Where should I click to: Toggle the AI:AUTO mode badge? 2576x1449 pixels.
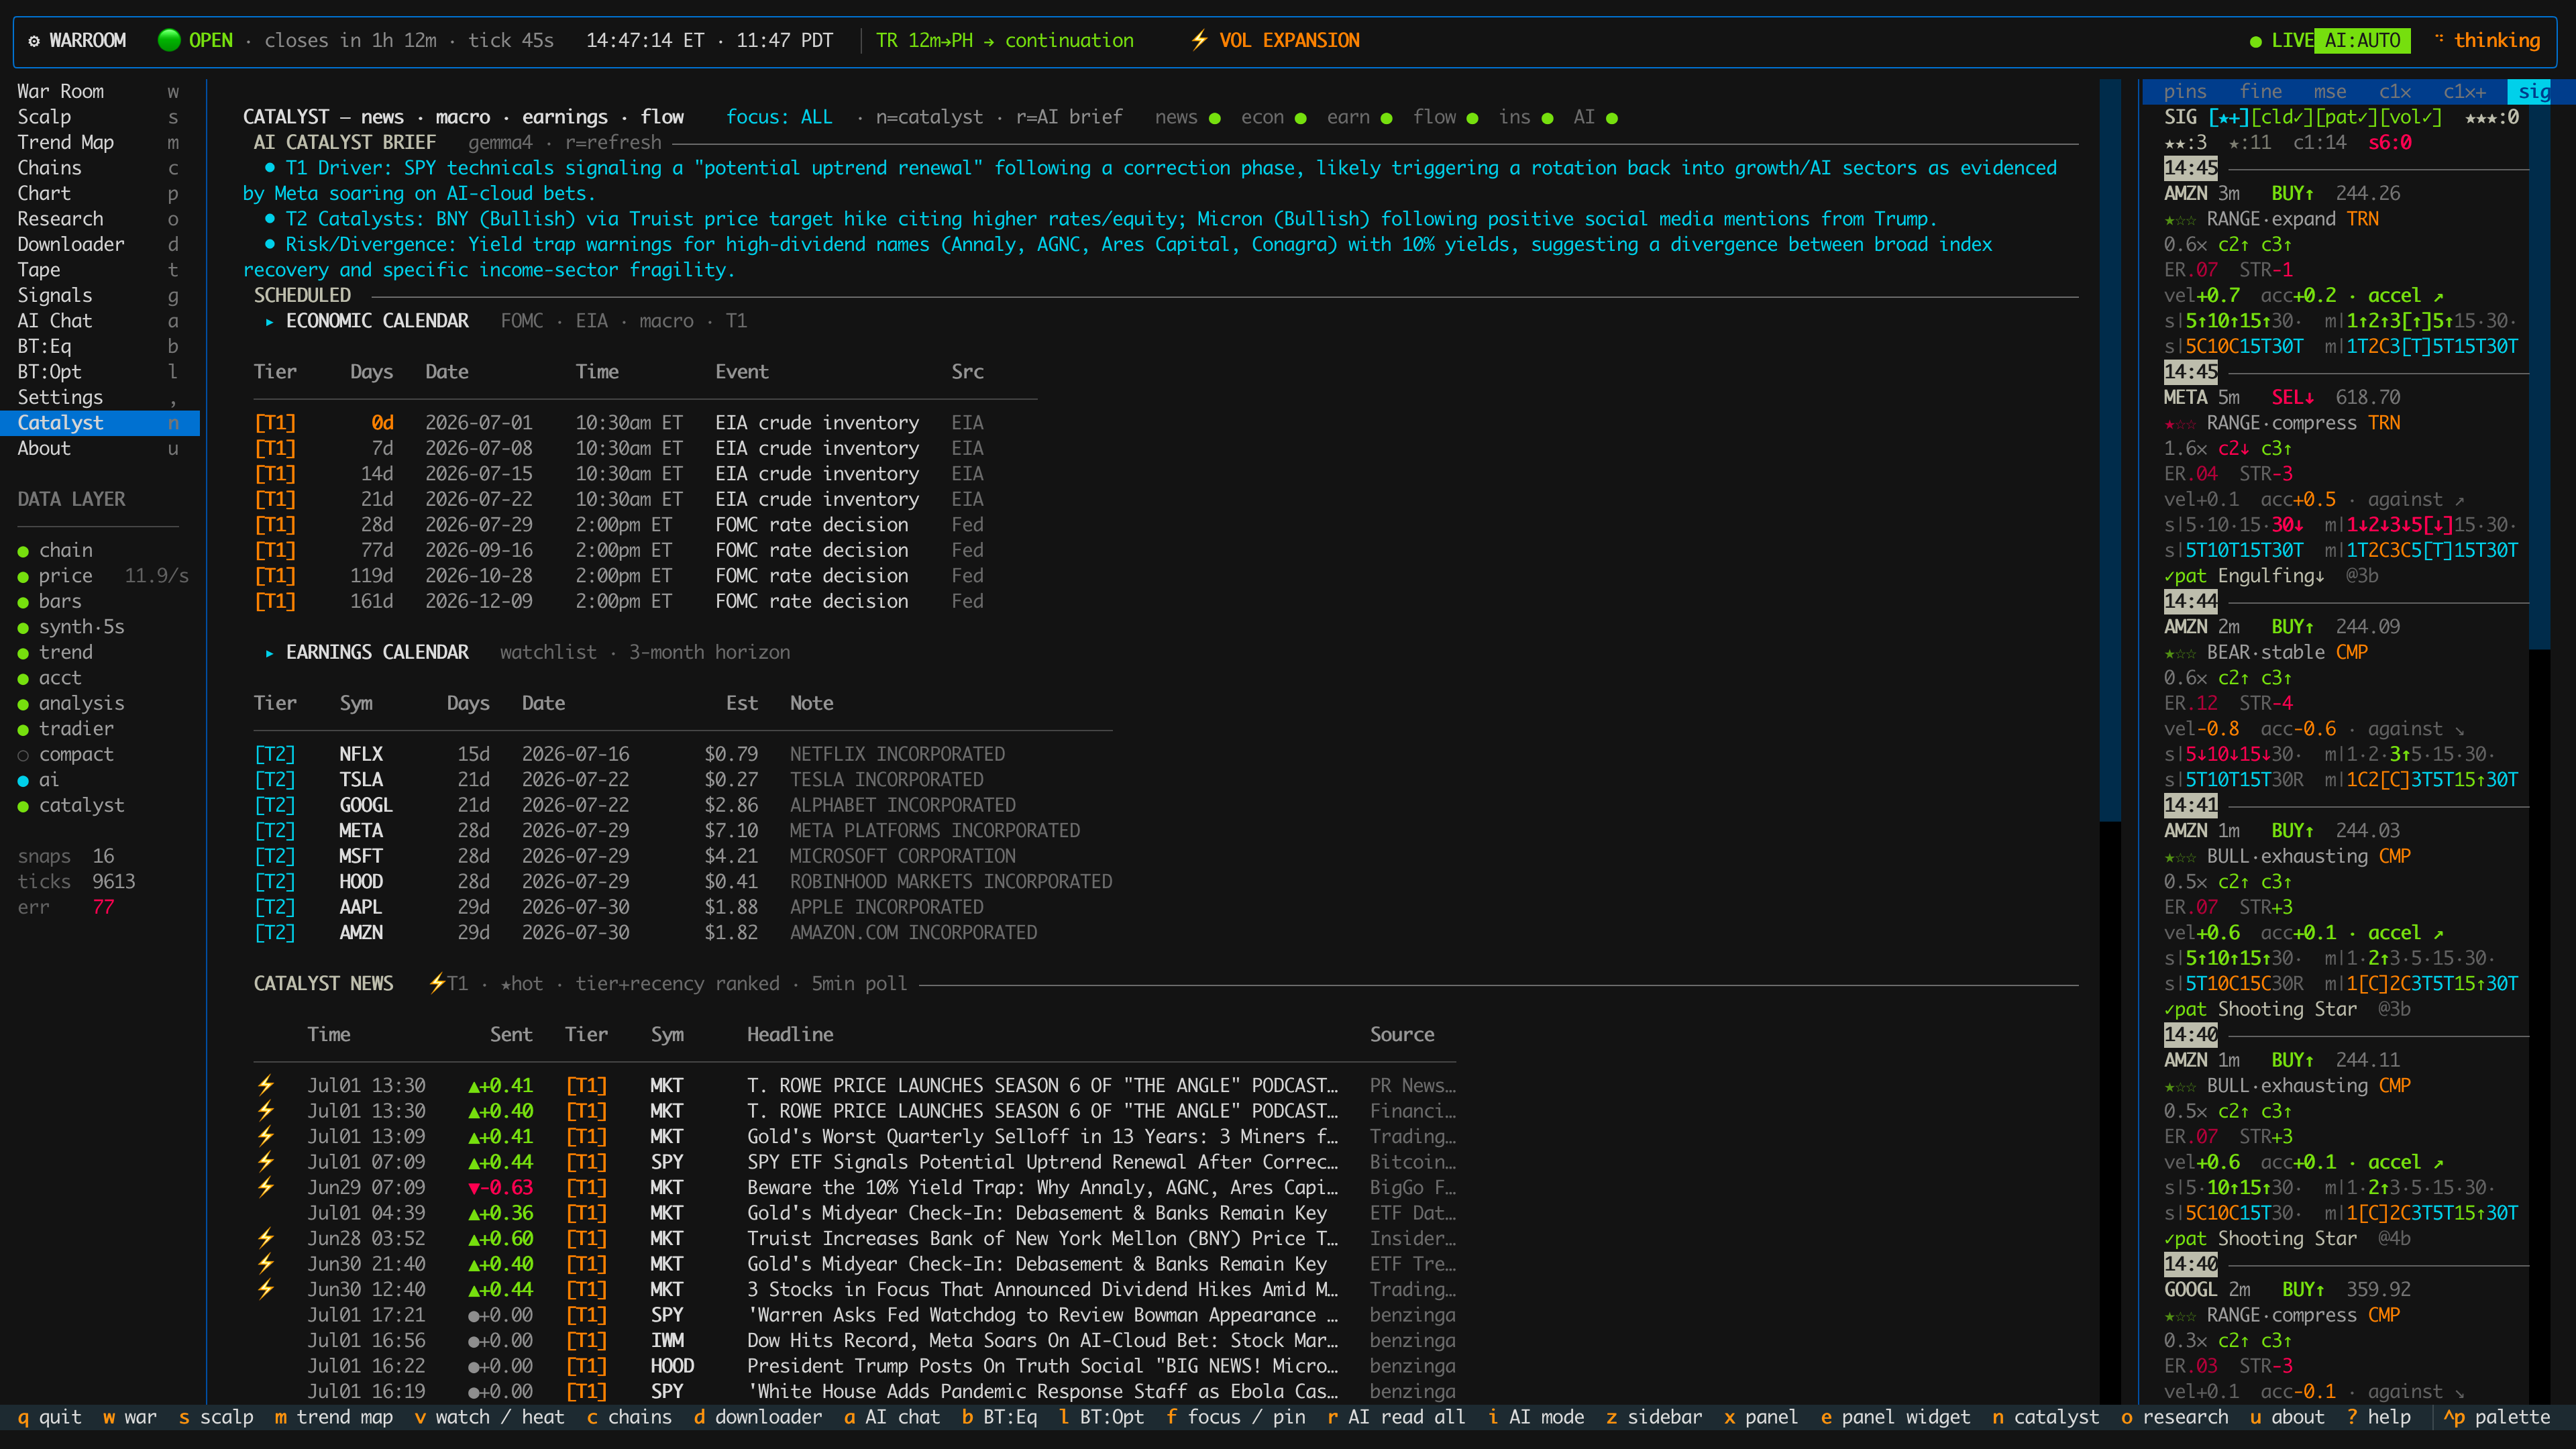point(2362,41)
